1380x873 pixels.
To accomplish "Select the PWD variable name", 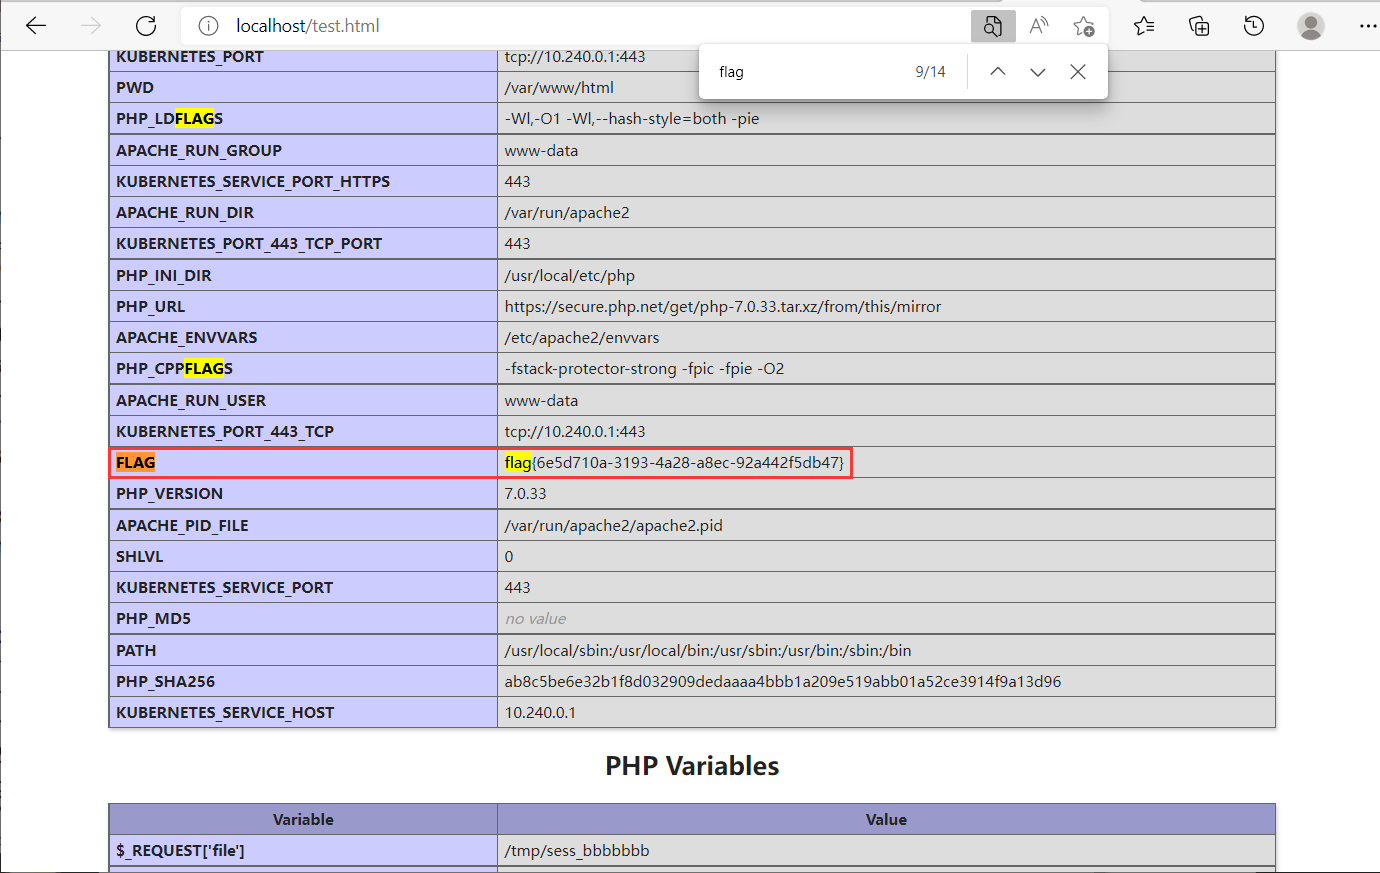I will [135, 88].
